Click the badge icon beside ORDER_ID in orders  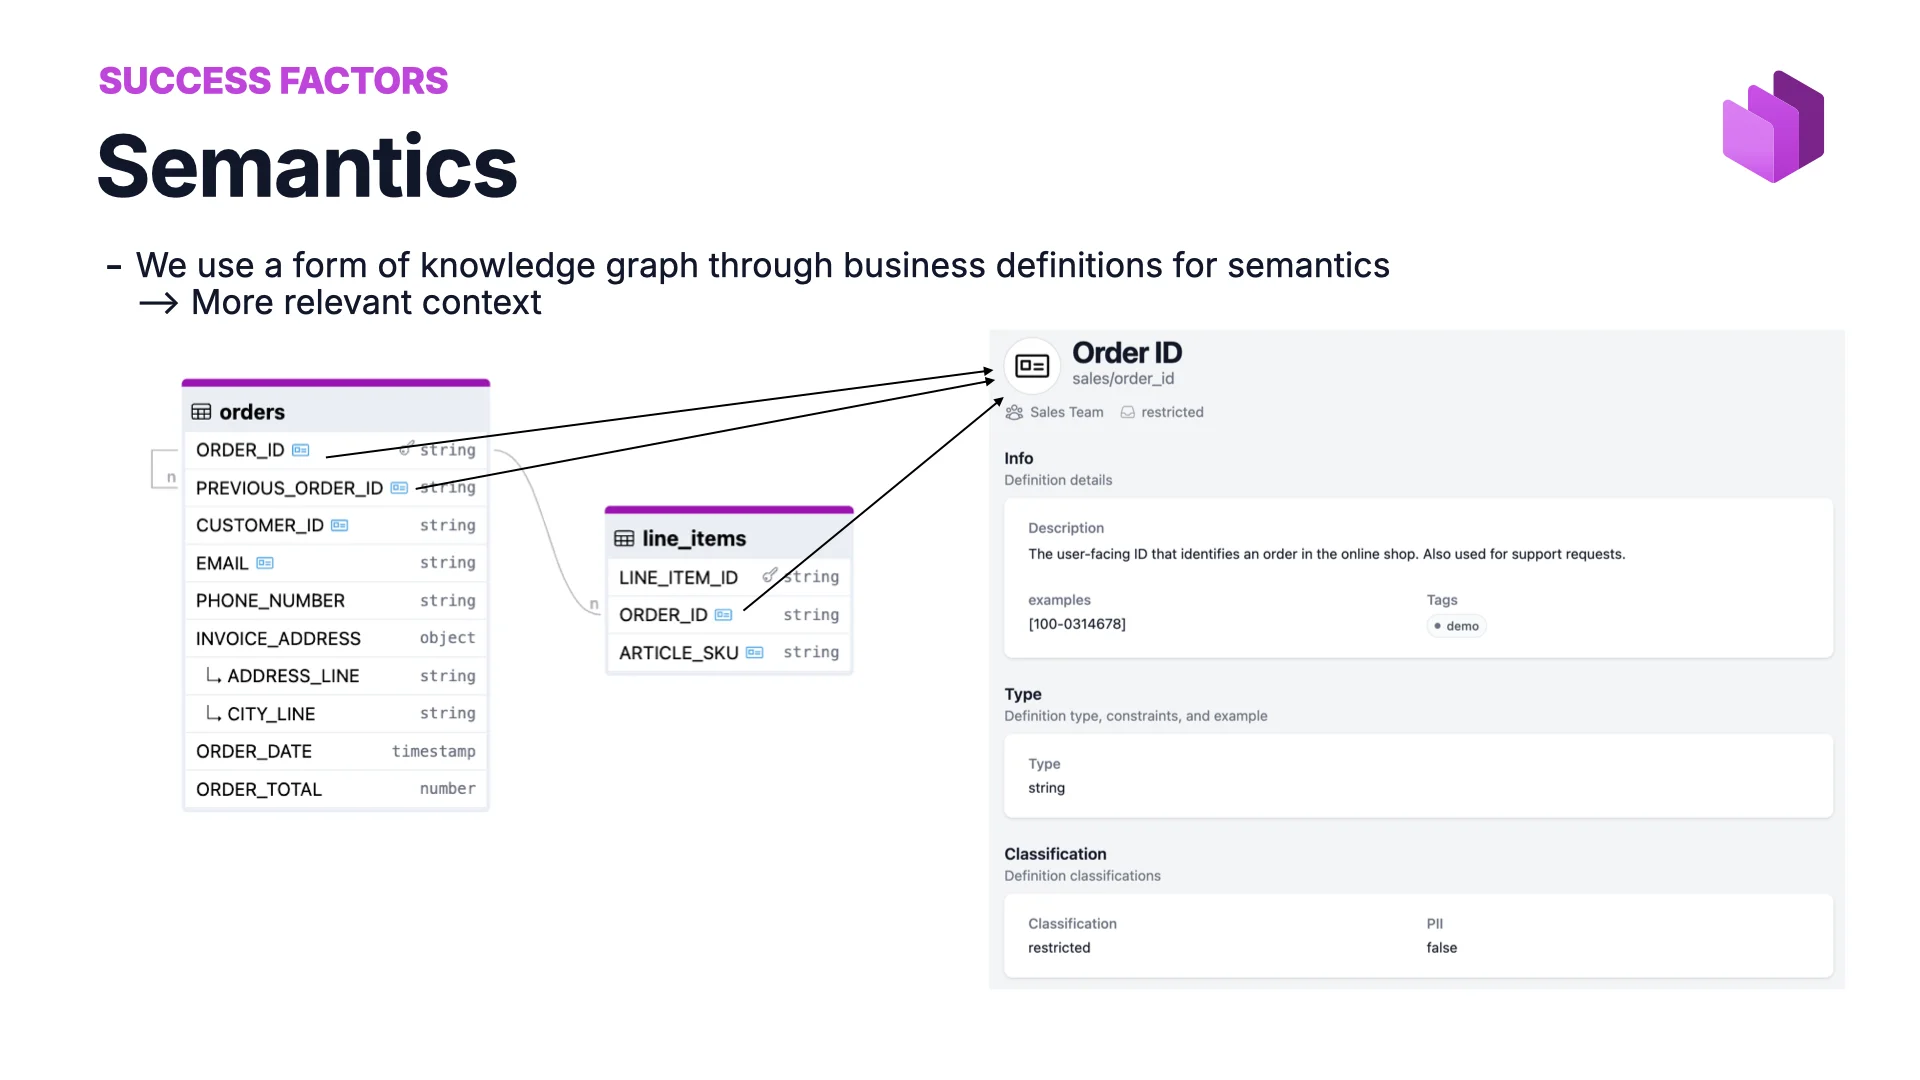coord(300,449)
